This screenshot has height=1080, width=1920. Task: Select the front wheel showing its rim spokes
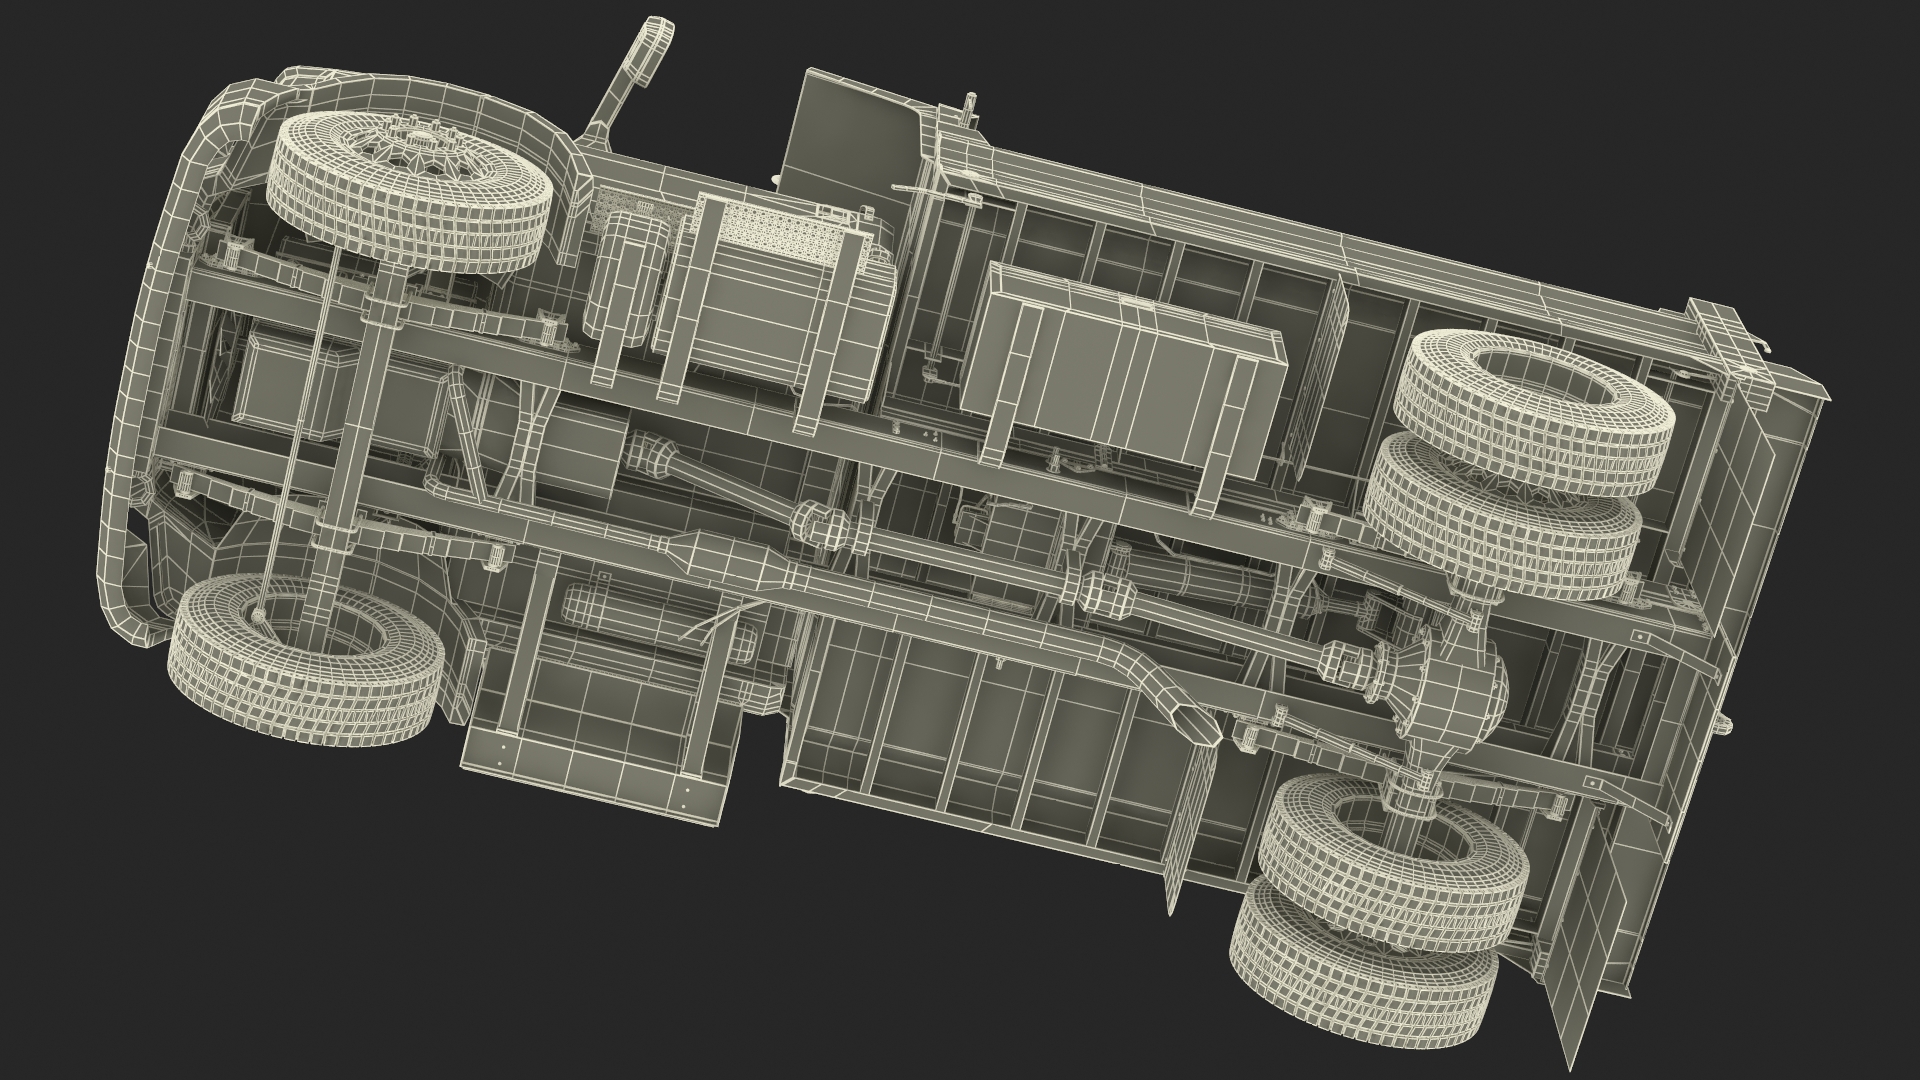tap(408, 194)
